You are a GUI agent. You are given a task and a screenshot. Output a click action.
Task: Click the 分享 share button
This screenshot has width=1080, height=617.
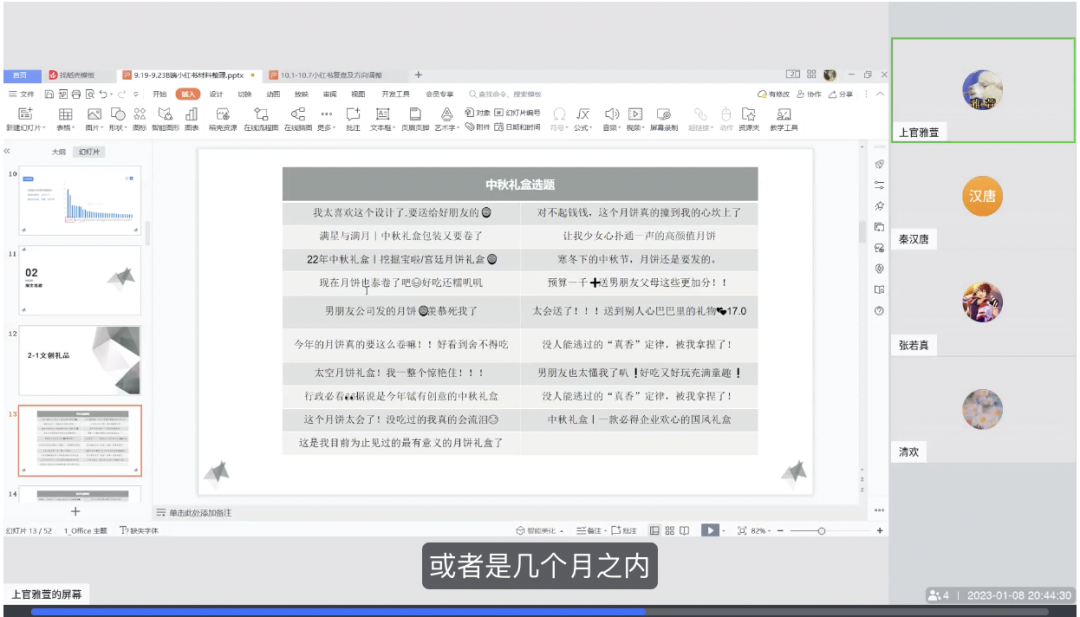[x=841, y=94]
